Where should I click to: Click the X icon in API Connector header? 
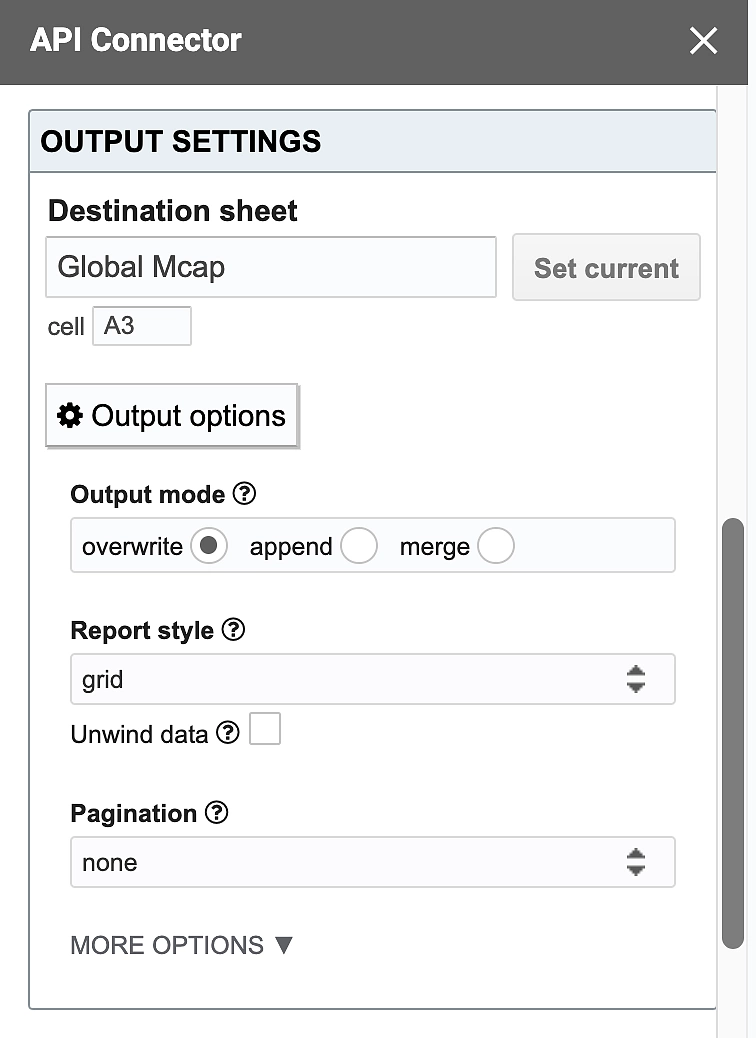coord(703,41)
